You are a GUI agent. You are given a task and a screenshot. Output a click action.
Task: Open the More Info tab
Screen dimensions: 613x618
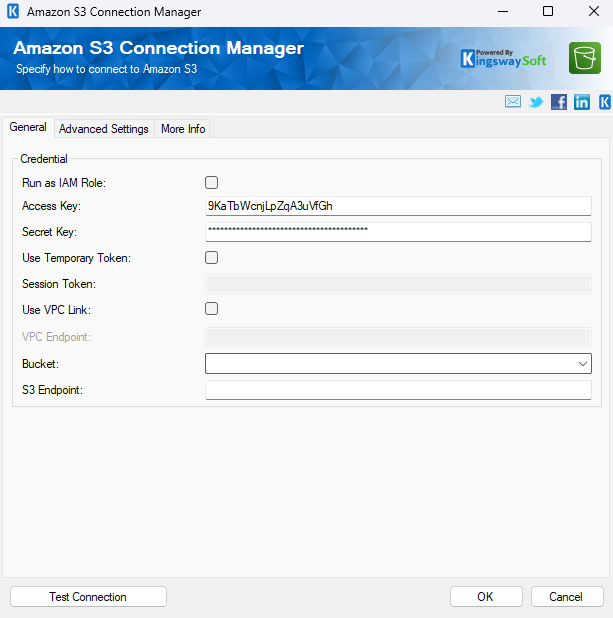point(183,129)
